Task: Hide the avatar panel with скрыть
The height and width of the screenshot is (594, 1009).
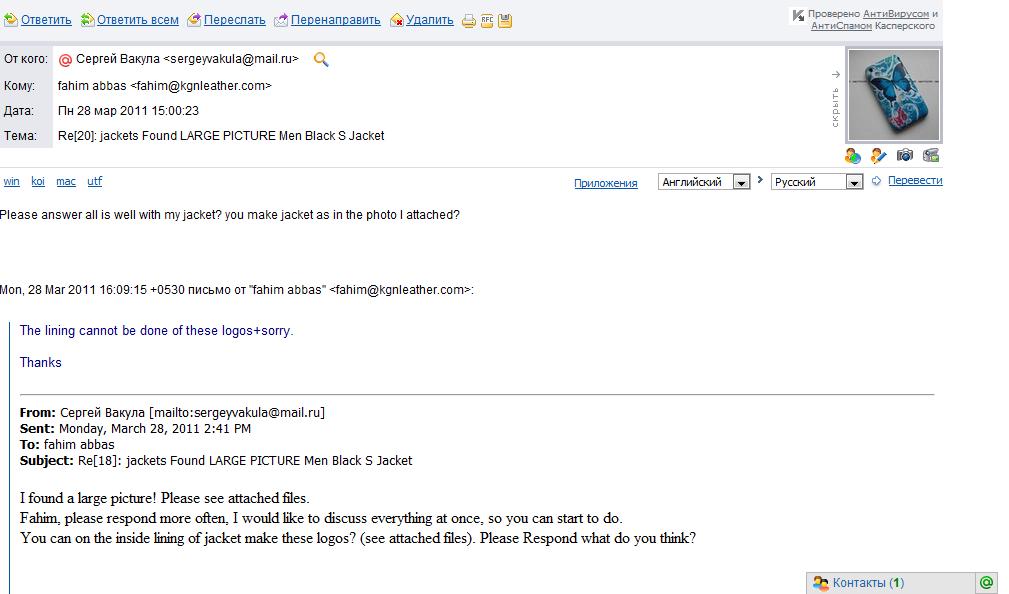Action: [x=835, y=100]
